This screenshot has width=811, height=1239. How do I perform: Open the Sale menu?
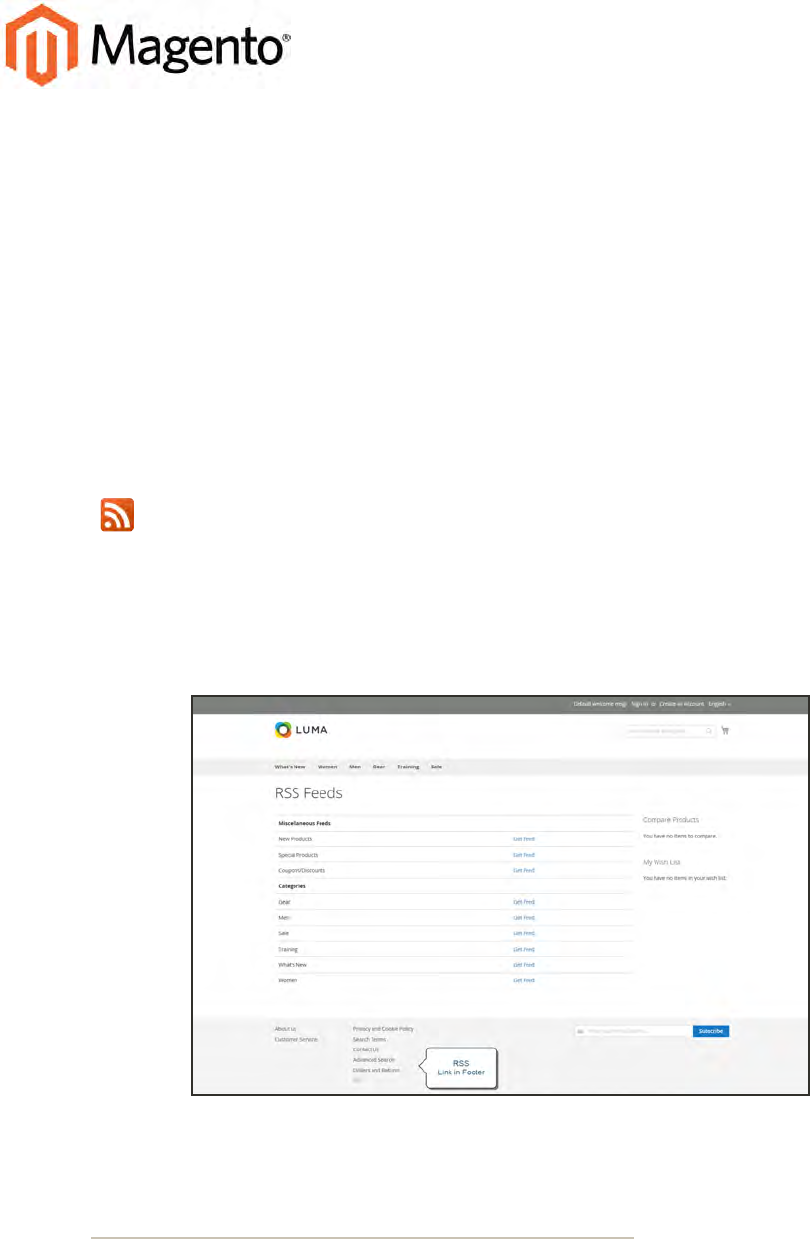pyautogui.click(x=436, y=766)
